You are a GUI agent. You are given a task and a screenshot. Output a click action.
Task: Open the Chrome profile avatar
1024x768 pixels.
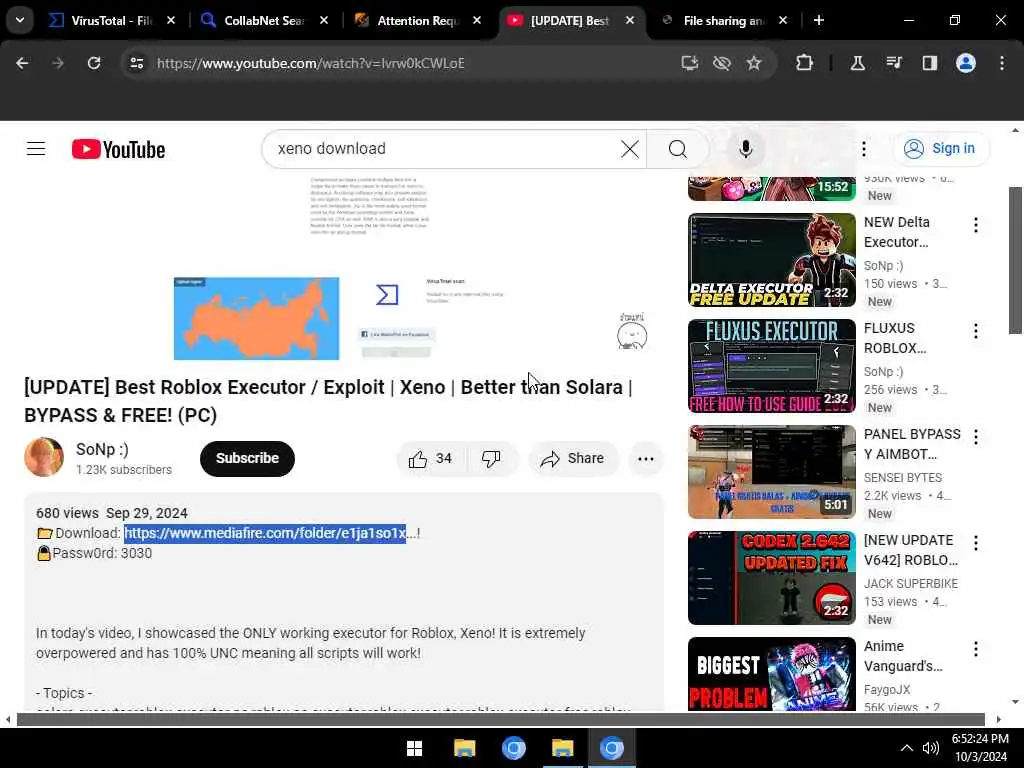(966, 63)
